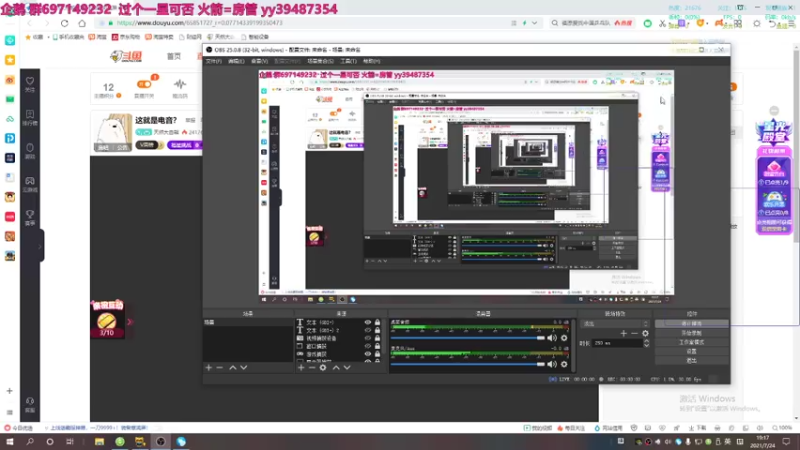This screenshot has width=800, height=450.
Task: Open ranking icon in Douyu dark sidebar
Action: (x=30, y=114)
